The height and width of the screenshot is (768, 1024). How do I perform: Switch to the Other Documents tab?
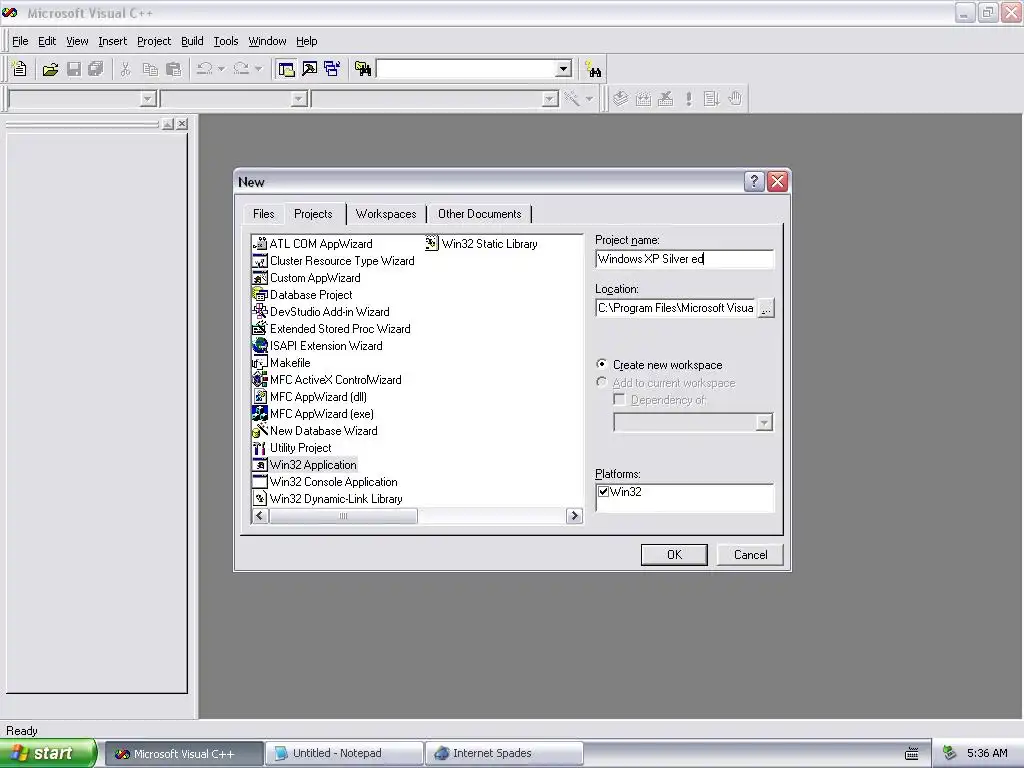point(479,214)
